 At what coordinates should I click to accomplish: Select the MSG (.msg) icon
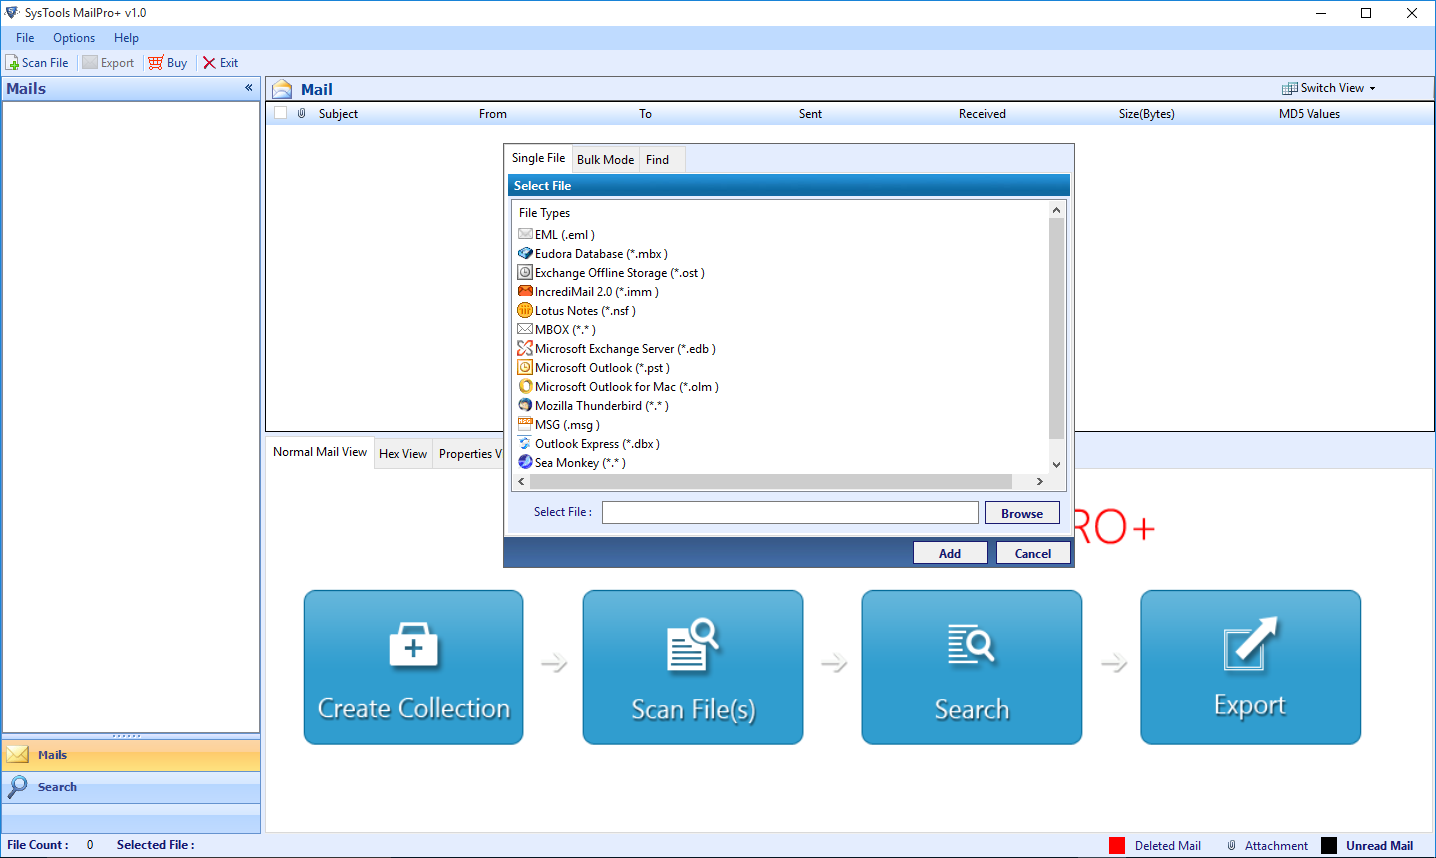tap(525, 424)
